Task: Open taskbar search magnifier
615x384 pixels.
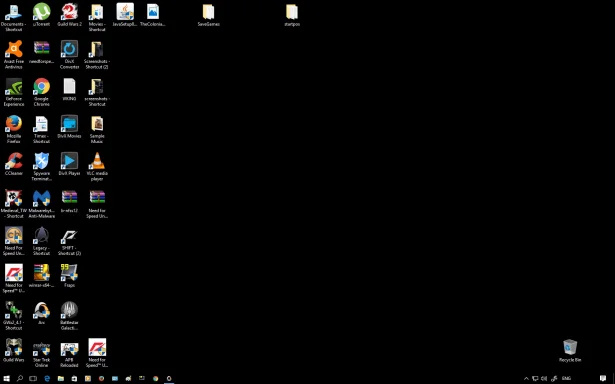Action: pyautogui.click(x=20, y=379)
